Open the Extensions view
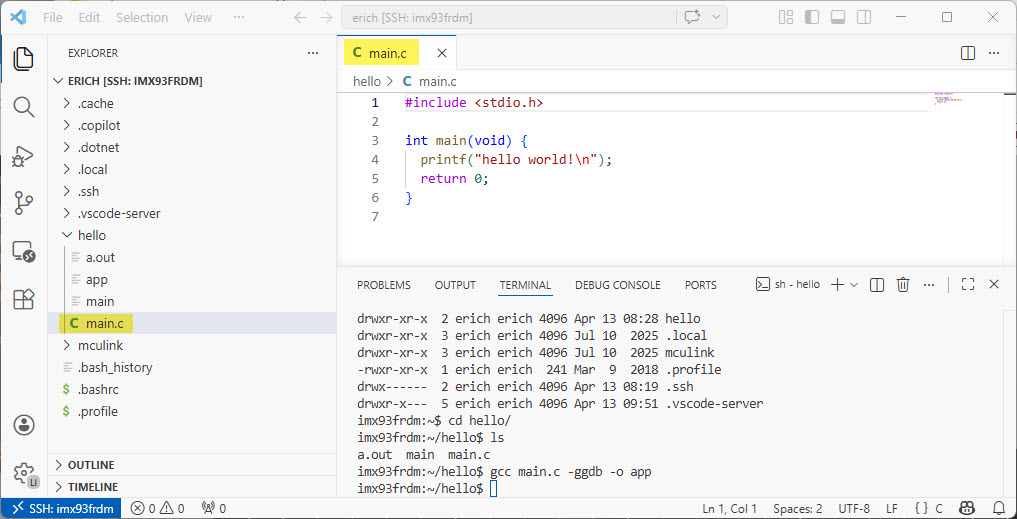The height and width of the screenshot is (519, 1017). click(23, 299)
